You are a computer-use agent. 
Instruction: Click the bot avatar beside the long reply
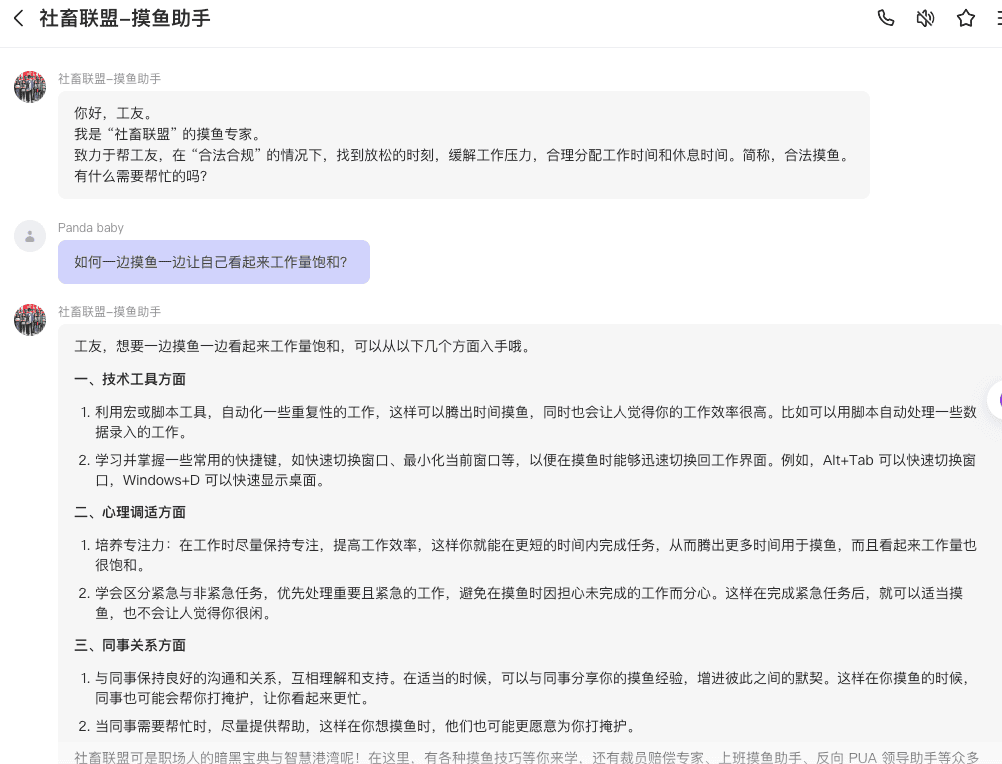(x=30, y=320)
